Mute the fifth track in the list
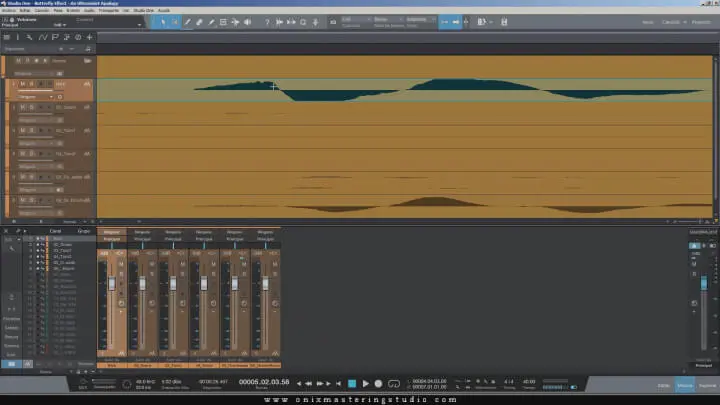The image size is (720, 405). point(22,154)
